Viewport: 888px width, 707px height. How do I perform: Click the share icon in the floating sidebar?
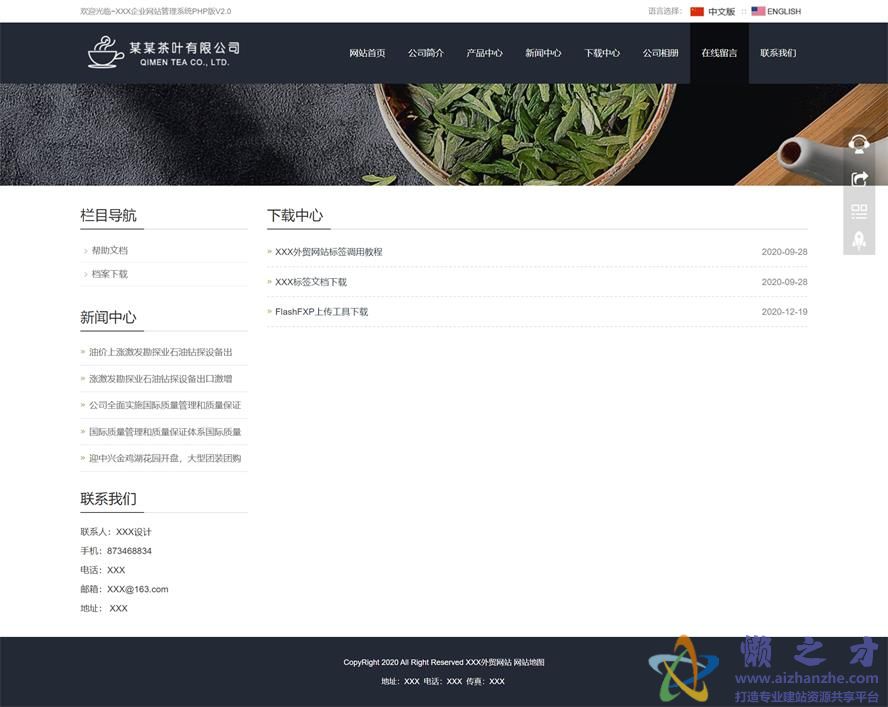click(x=859, y=178)
